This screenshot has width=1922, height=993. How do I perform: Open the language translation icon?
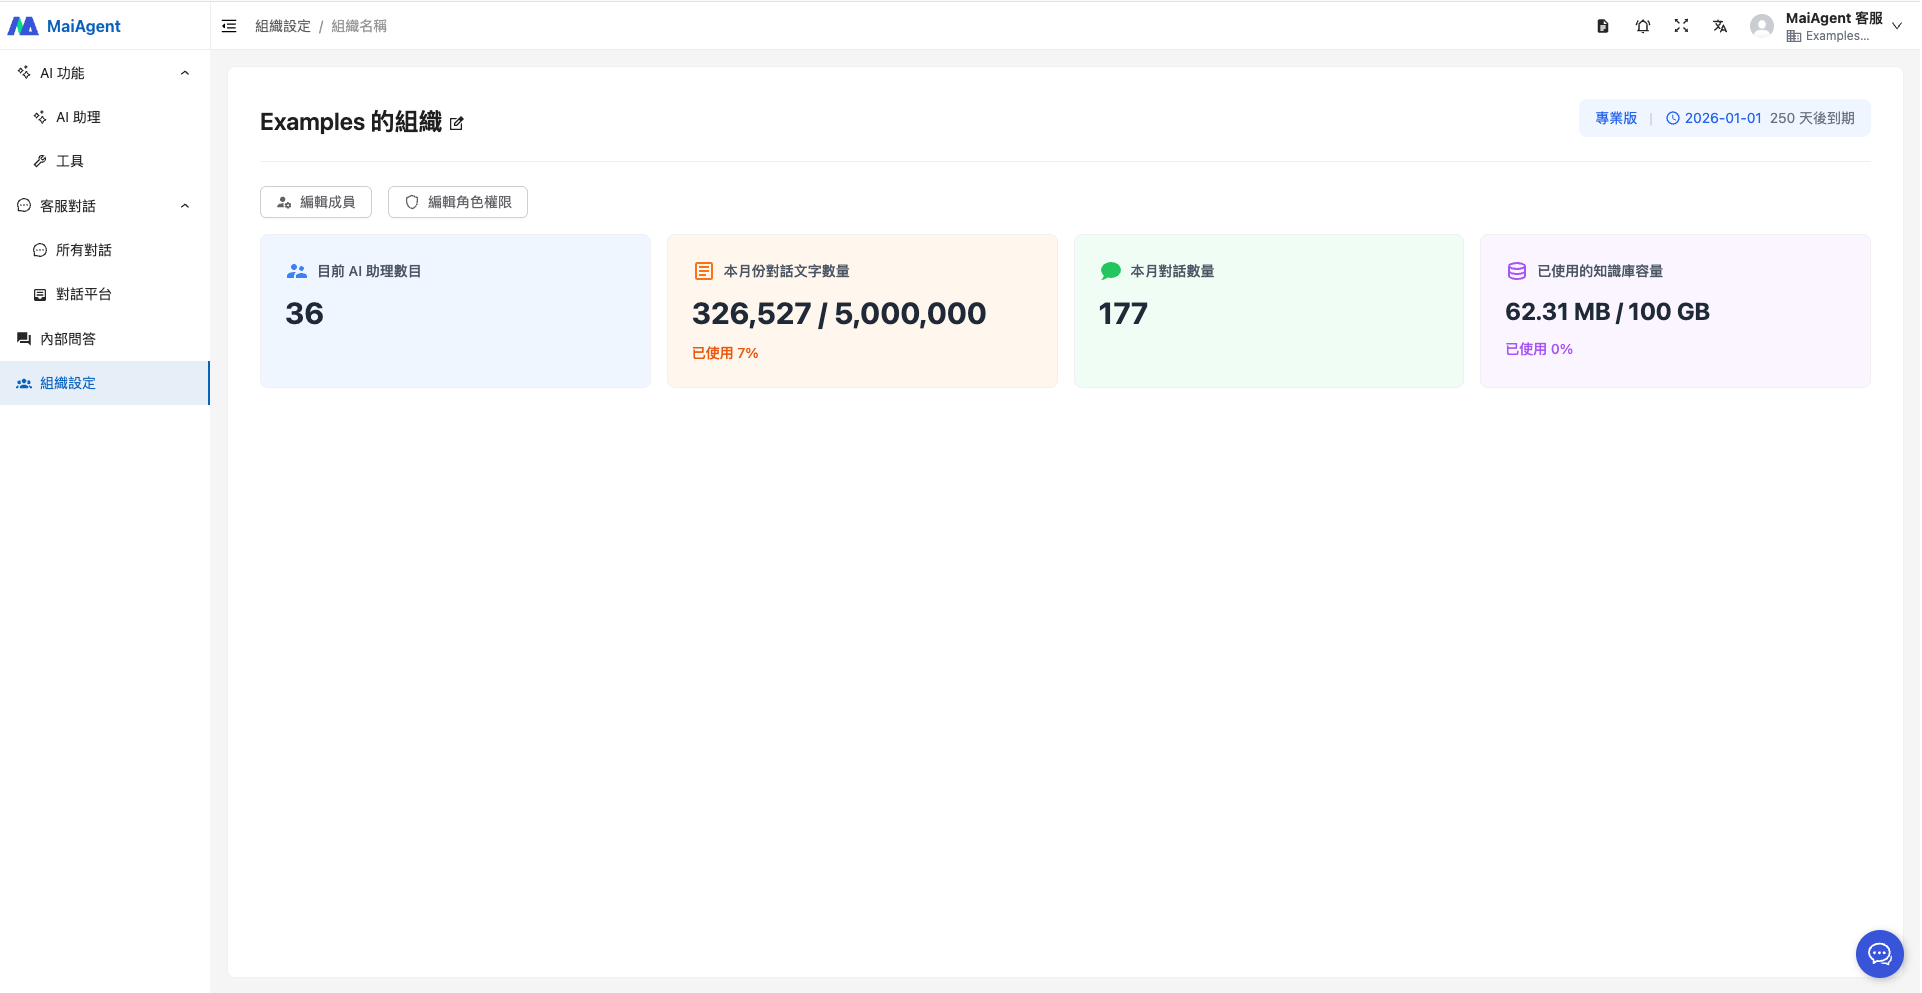tap(1720, 26)
